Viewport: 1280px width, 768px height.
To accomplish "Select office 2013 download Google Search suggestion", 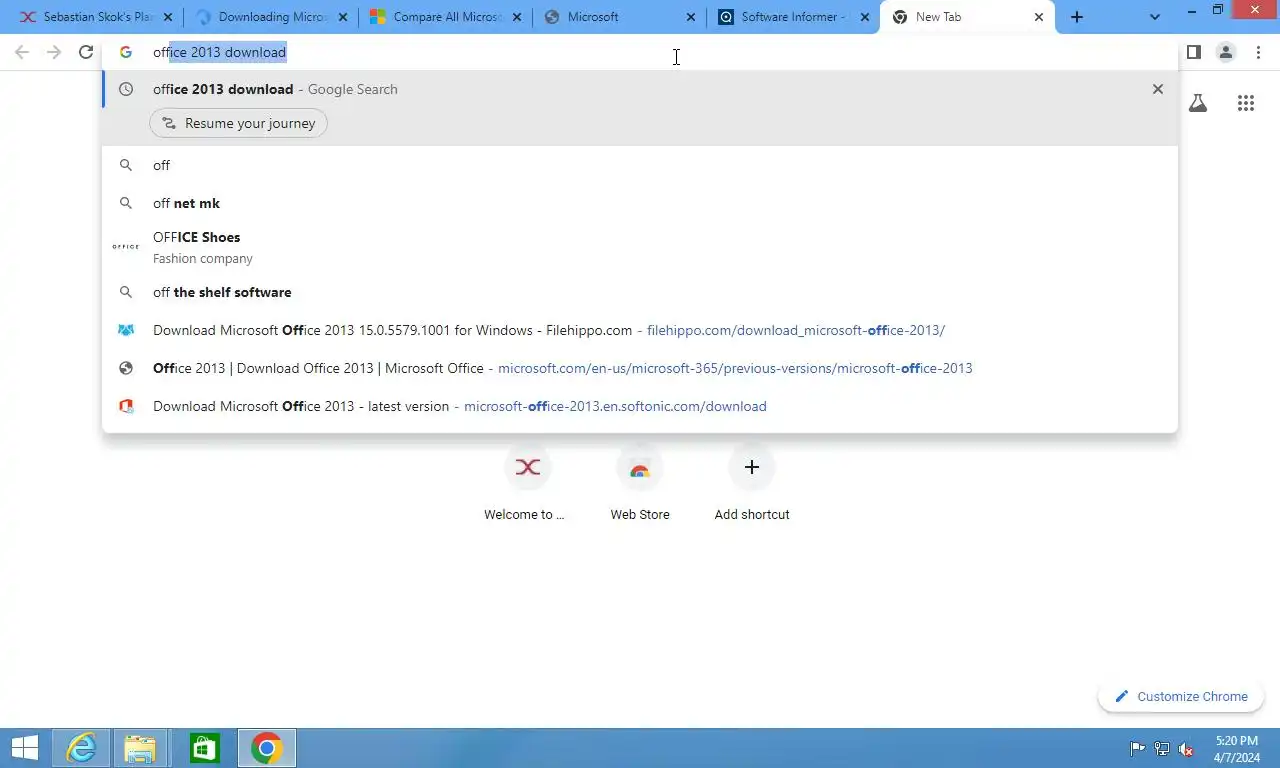I will [x=640, y=89].
